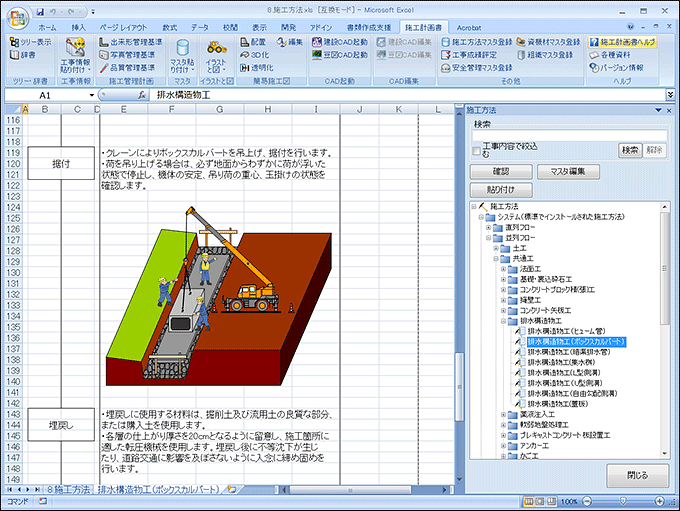Viewport: 680px width, 511px height.
Task: Click the 検索 search text field
Action: click(569, 136)
